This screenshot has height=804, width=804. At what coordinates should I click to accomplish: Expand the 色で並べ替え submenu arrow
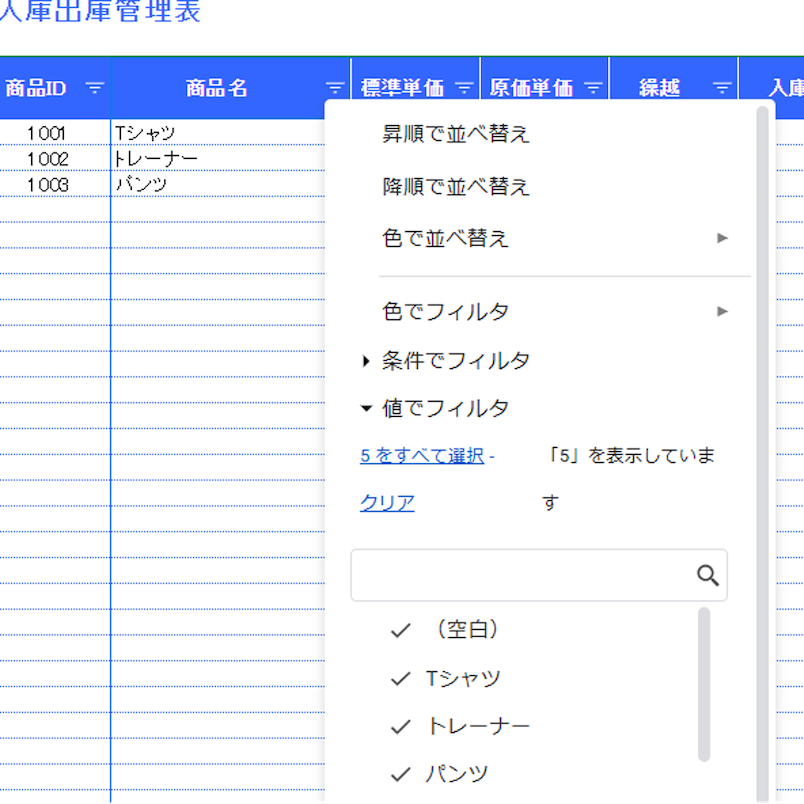click(x=722, y=238)
